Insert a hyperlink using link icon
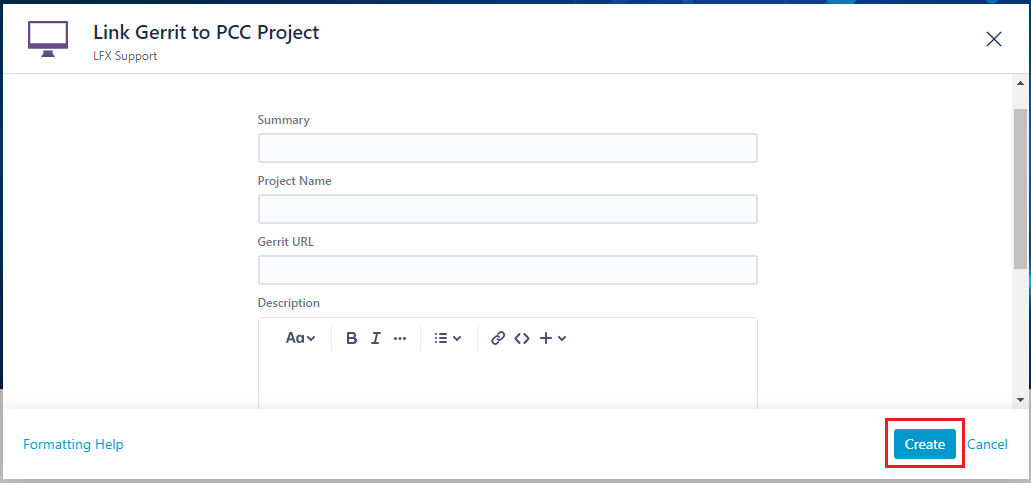The height and width of the screenshot is (483, 1031). (498, 338)
